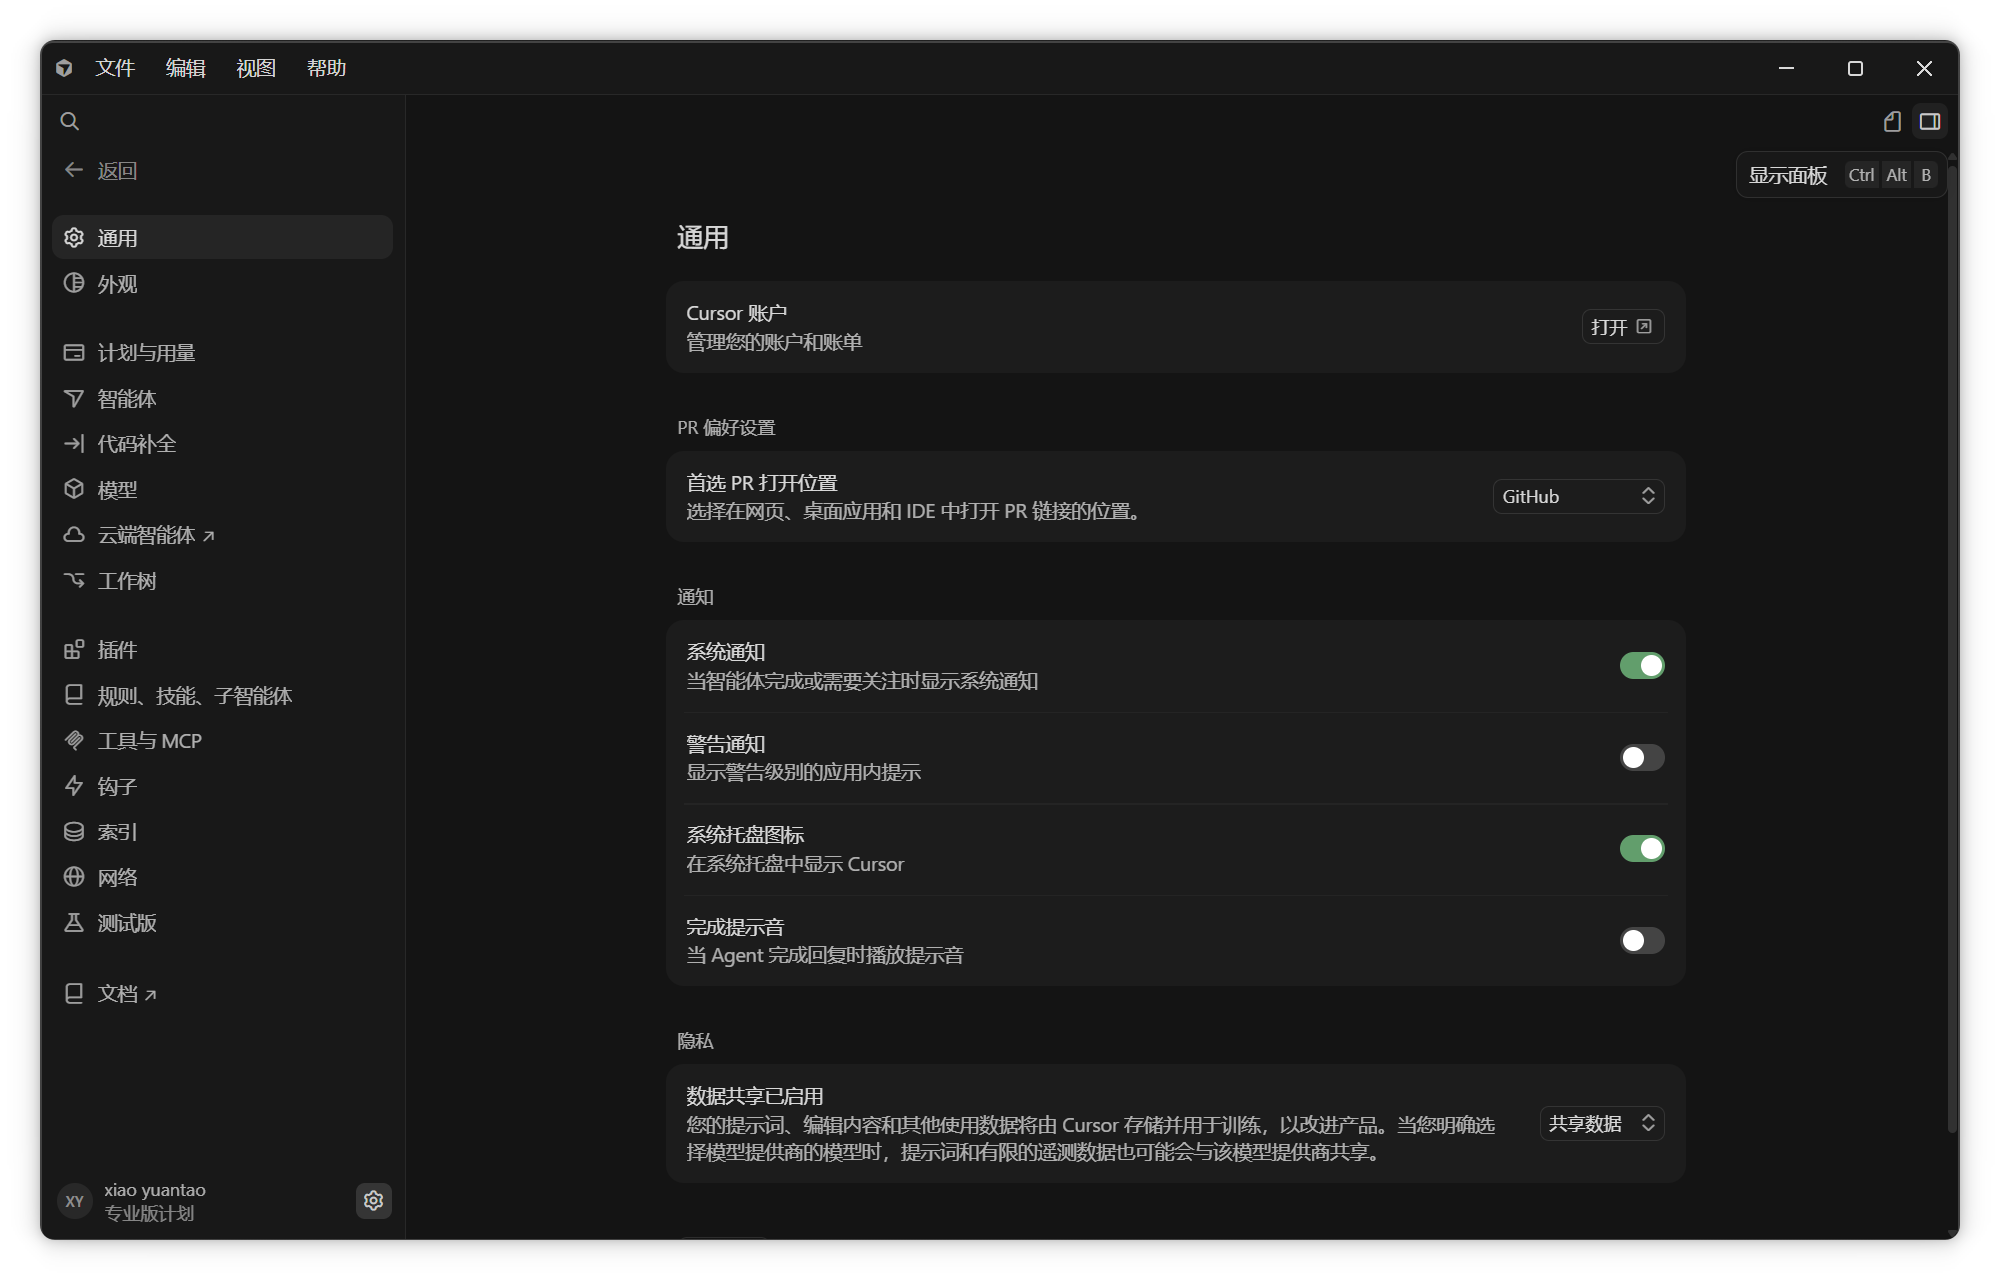Click the settings gear beside xiao yuantao

374,1200
